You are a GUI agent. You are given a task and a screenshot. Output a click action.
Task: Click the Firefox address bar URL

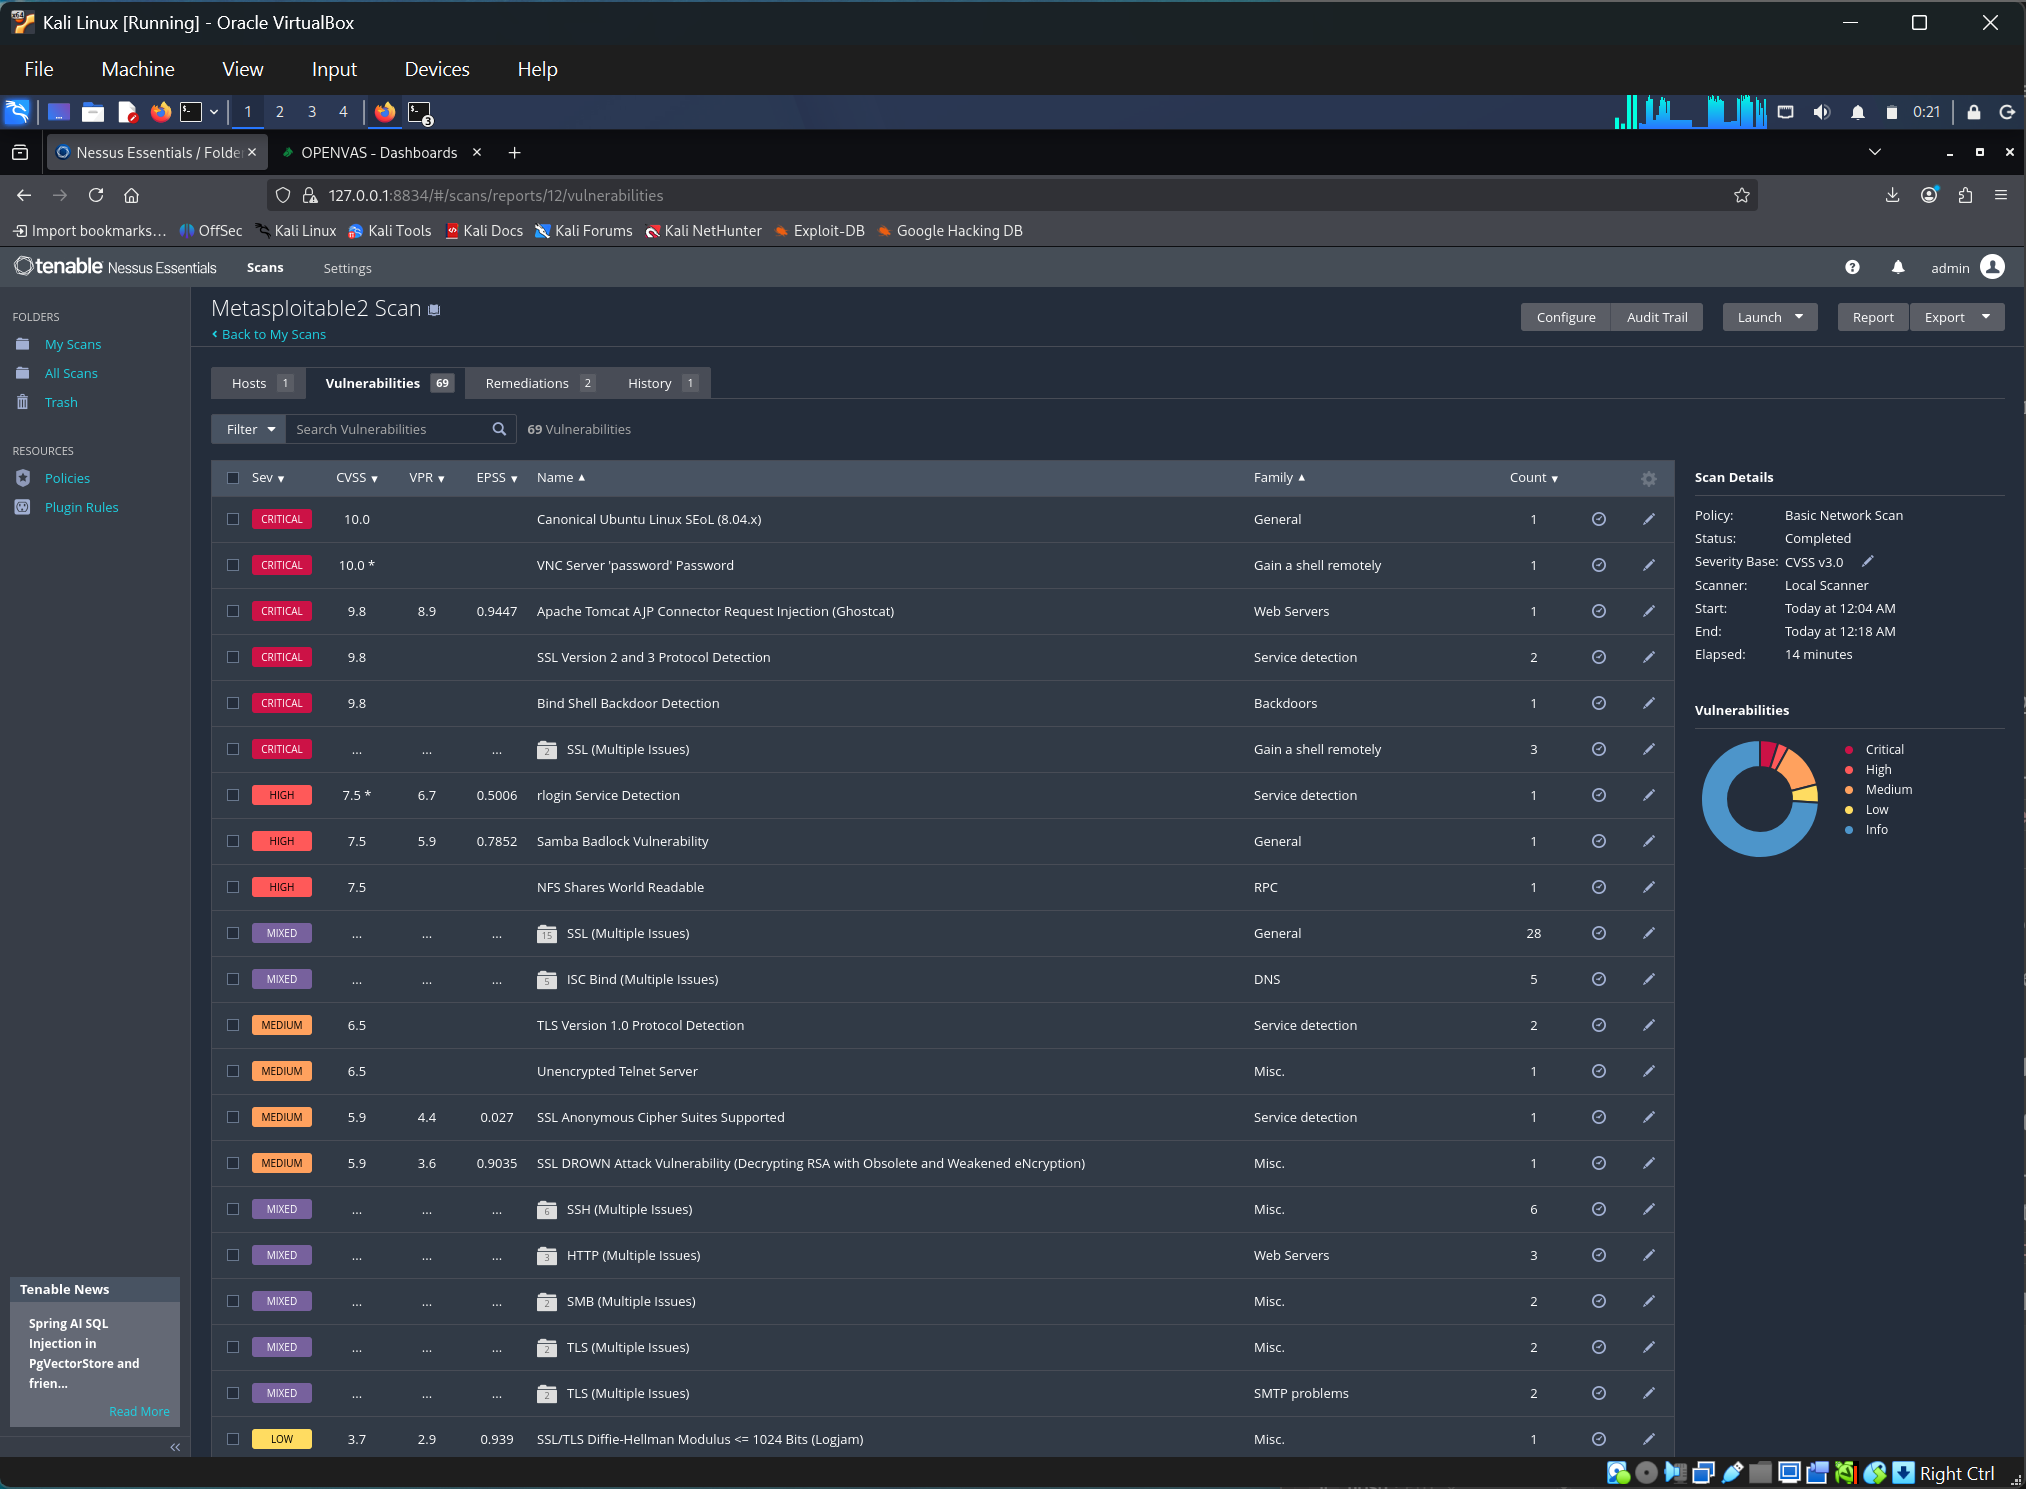(x=496, y=195)
